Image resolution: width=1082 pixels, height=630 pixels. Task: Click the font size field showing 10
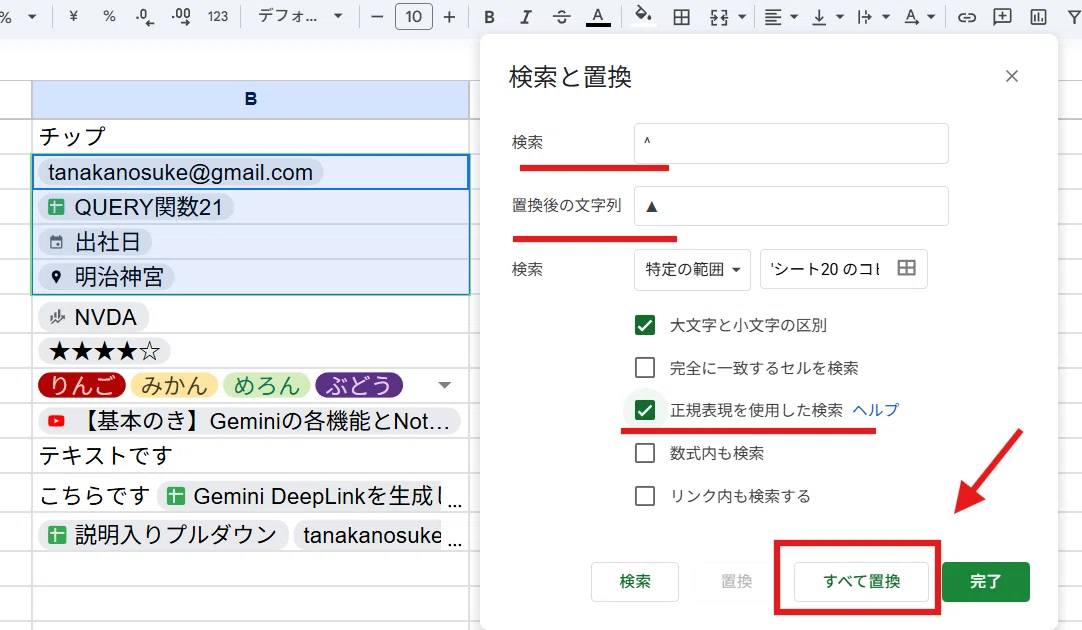pyautogui.click(x=413, y=17)
